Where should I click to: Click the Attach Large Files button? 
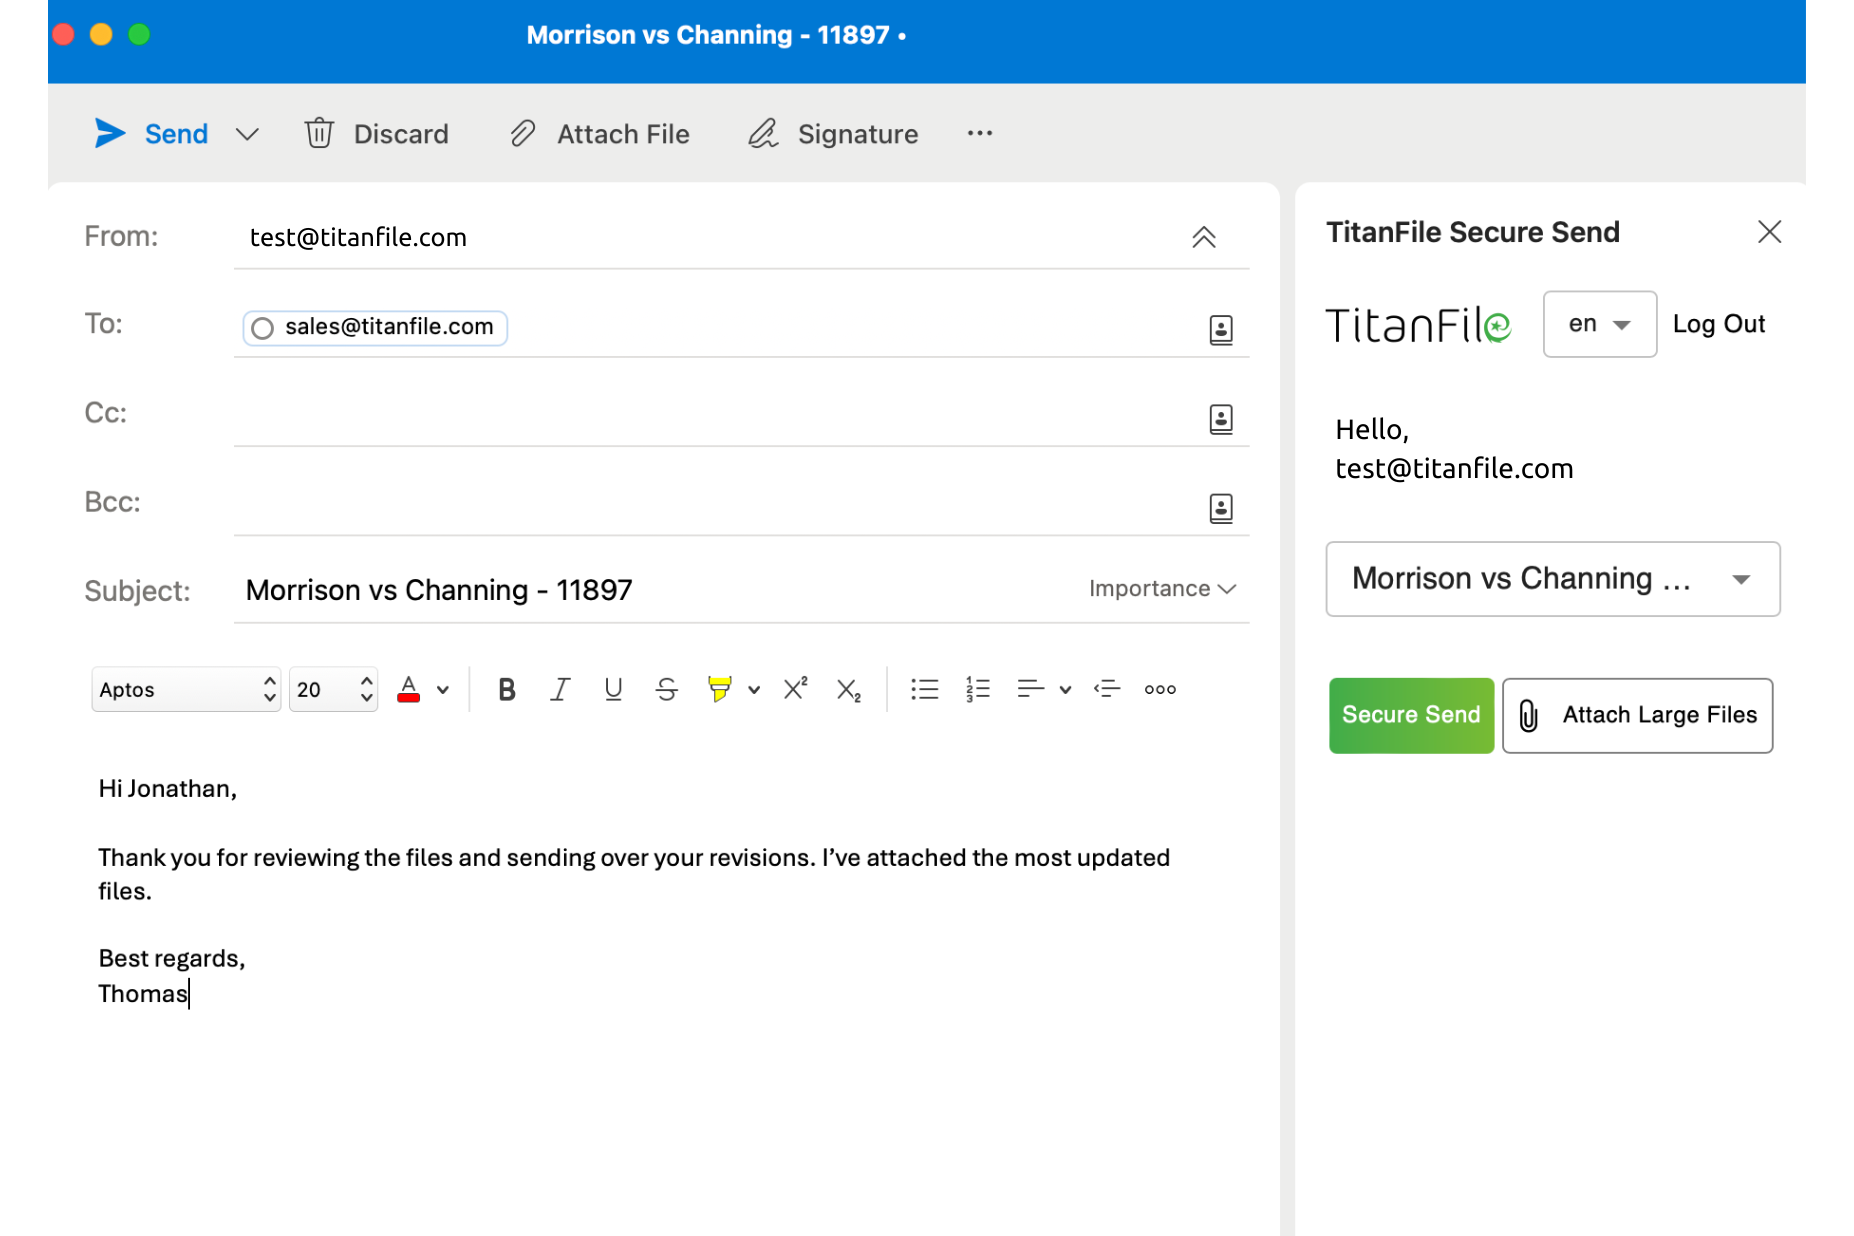tap(1638, 716)
